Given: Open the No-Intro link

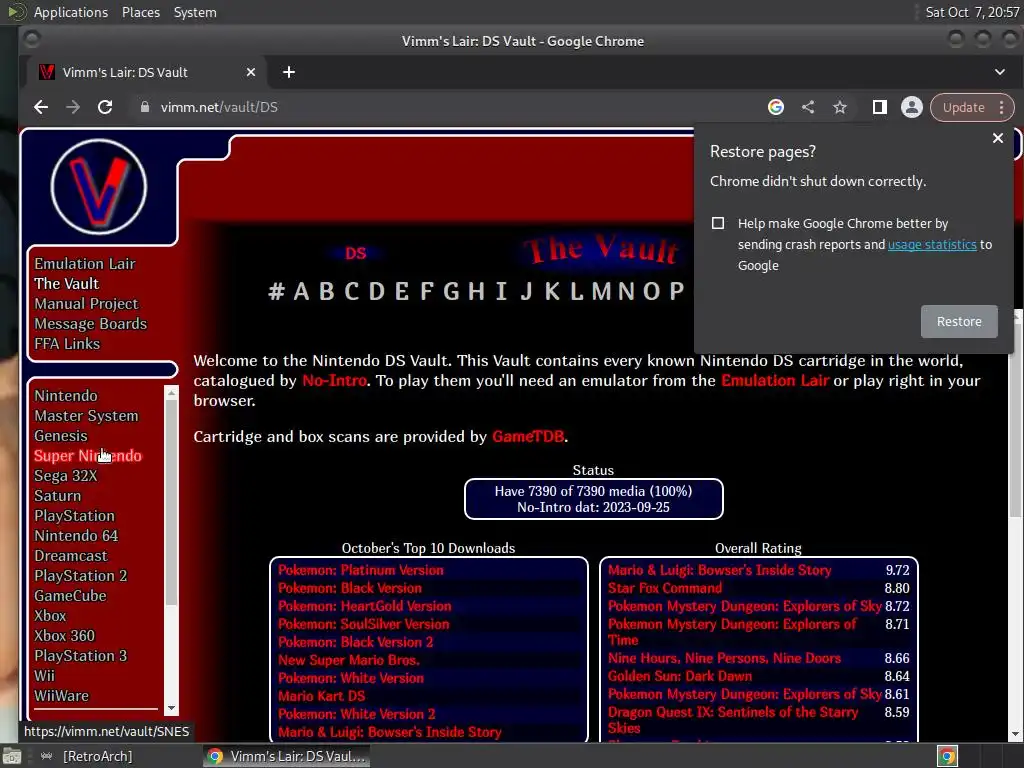Looking at the screenshot, I should click(x=334, y=380).
